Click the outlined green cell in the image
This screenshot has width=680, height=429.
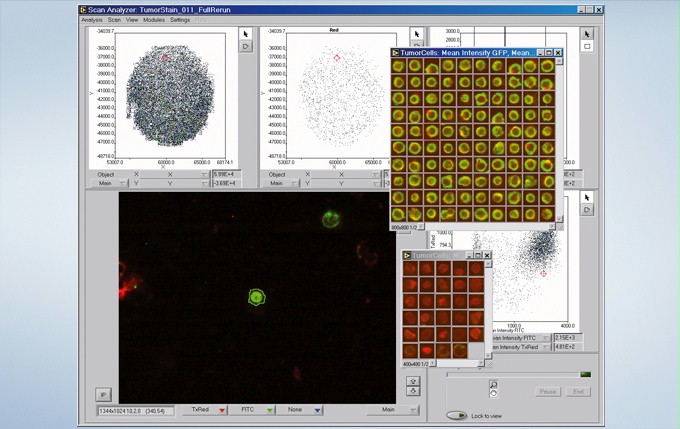(x=256, y=297)
